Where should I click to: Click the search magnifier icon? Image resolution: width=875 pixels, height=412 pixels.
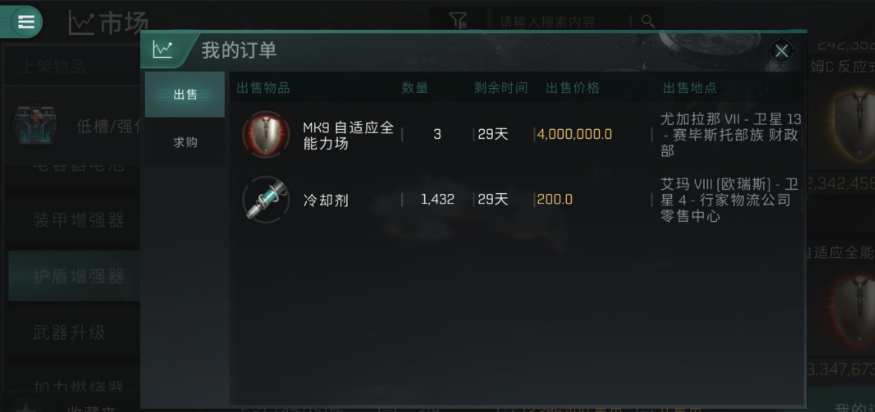(x=647, y=21)
